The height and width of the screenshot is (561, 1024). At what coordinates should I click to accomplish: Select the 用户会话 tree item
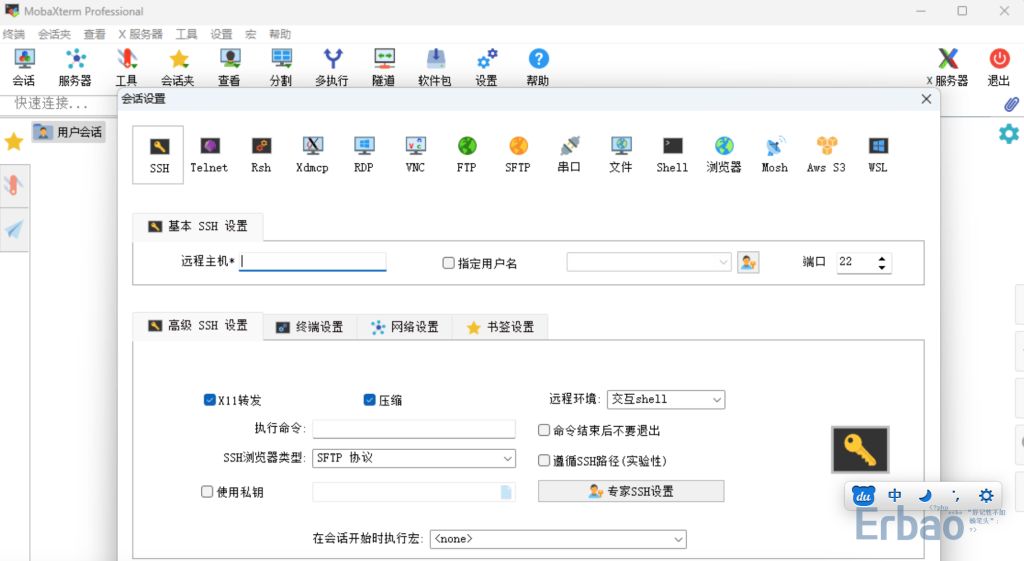(x=69, y=132)
